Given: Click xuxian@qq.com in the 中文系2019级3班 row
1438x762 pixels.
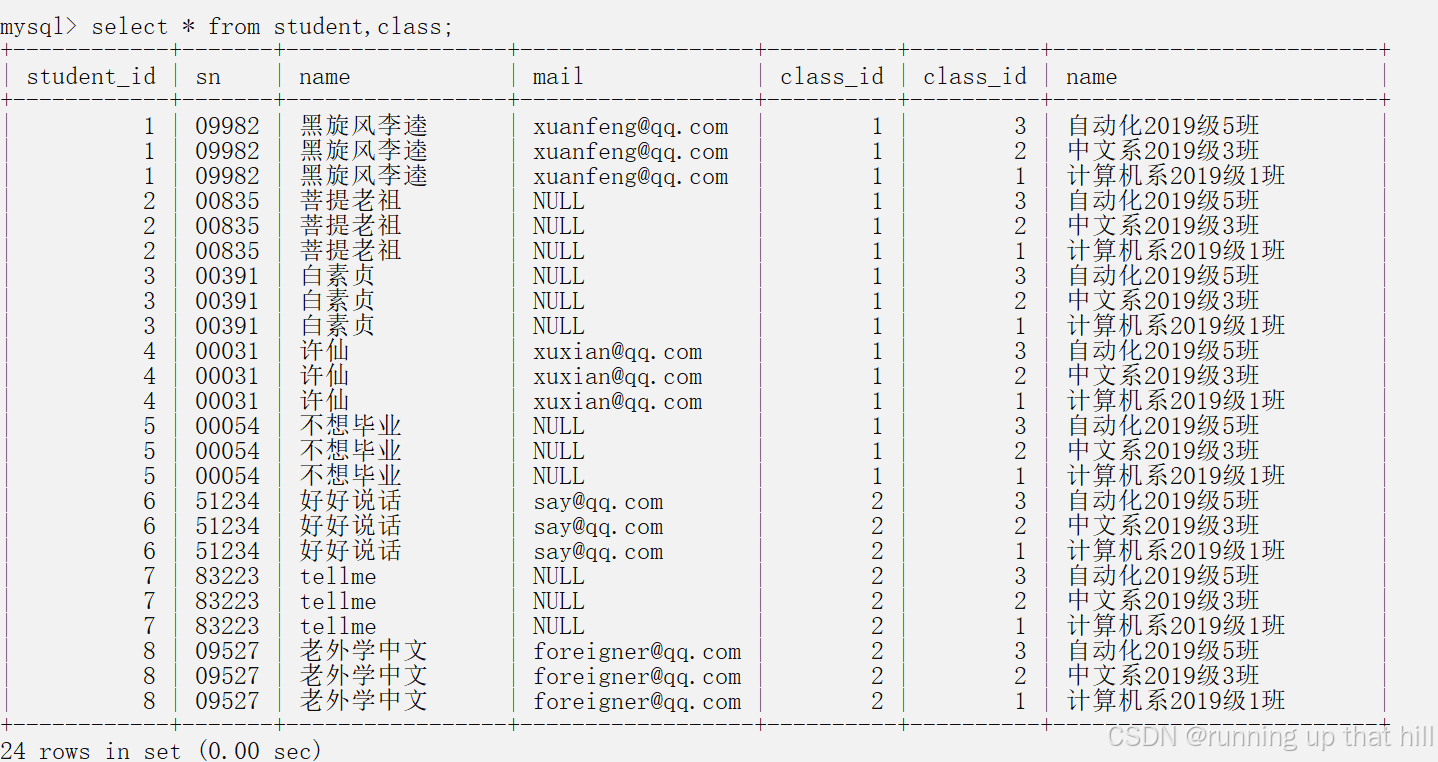Looking at the screenshot, I should coord(618,376).
